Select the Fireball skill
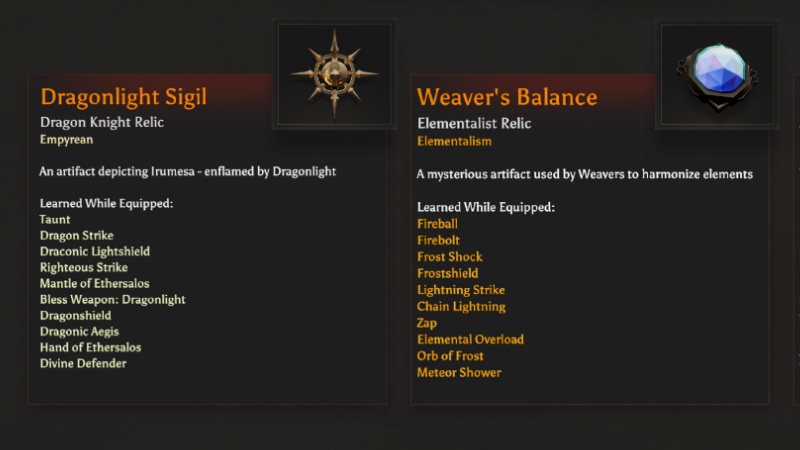Image resolution: width=800 pixels, height=450 pixels. pos(437,224)
